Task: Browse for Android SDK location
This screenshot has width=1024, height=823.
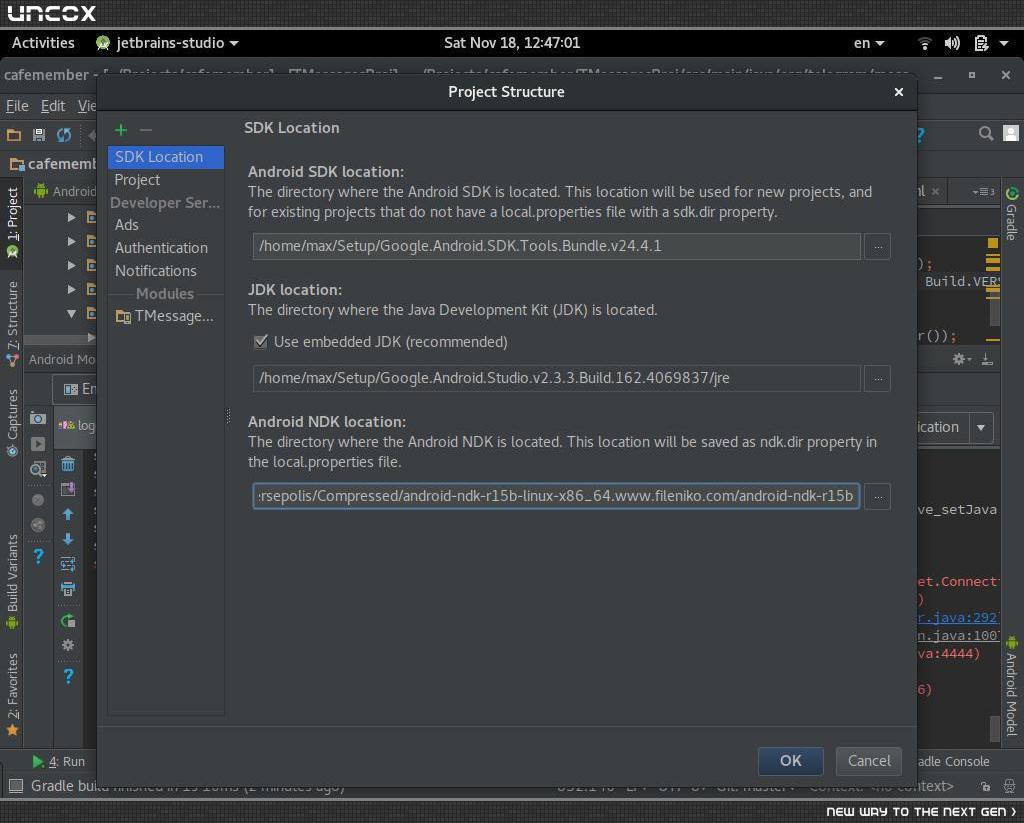Action: coord(878,247)
